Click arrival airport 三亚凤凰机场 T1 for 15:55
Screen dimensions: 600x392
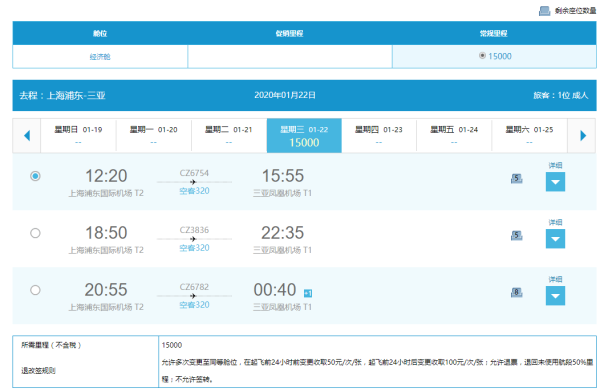(x=282, y=193)
